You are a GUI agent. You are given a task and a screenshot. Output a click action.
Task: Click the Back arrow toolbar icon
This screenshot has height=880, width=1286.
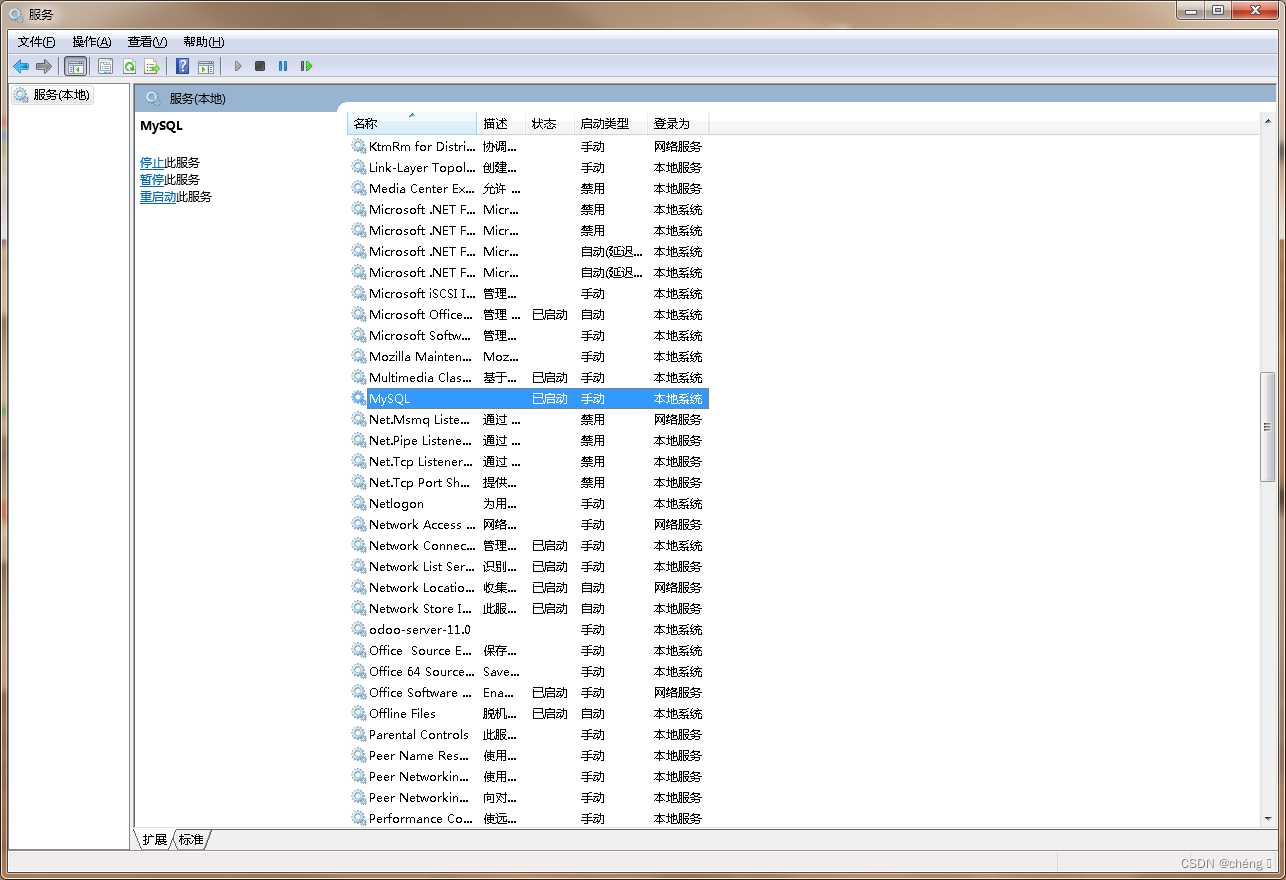(21, 66)
